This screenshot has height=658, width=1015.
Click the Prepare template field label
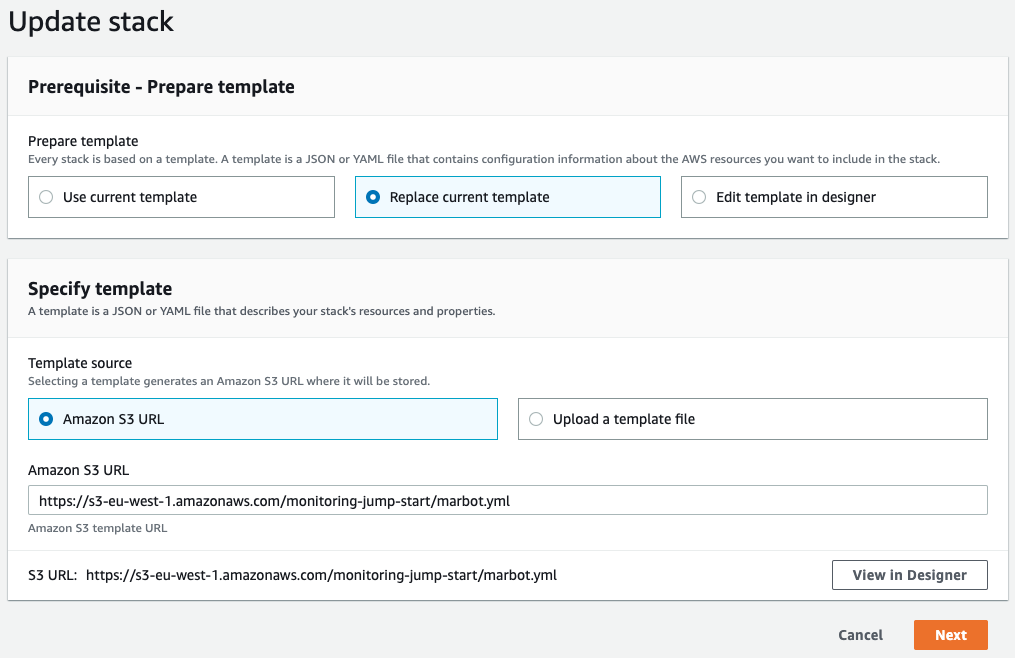coord(83,141)
